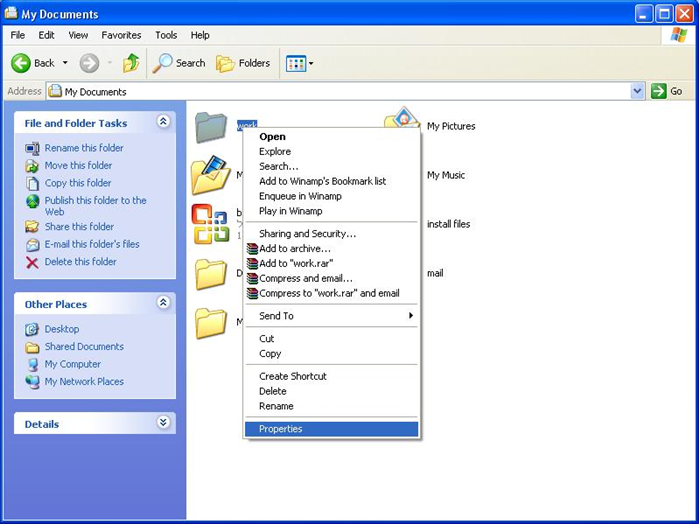The height and width of the screenshot is (524, 699).
Task: Click inside the Address bar field
Action: point(340,91)
